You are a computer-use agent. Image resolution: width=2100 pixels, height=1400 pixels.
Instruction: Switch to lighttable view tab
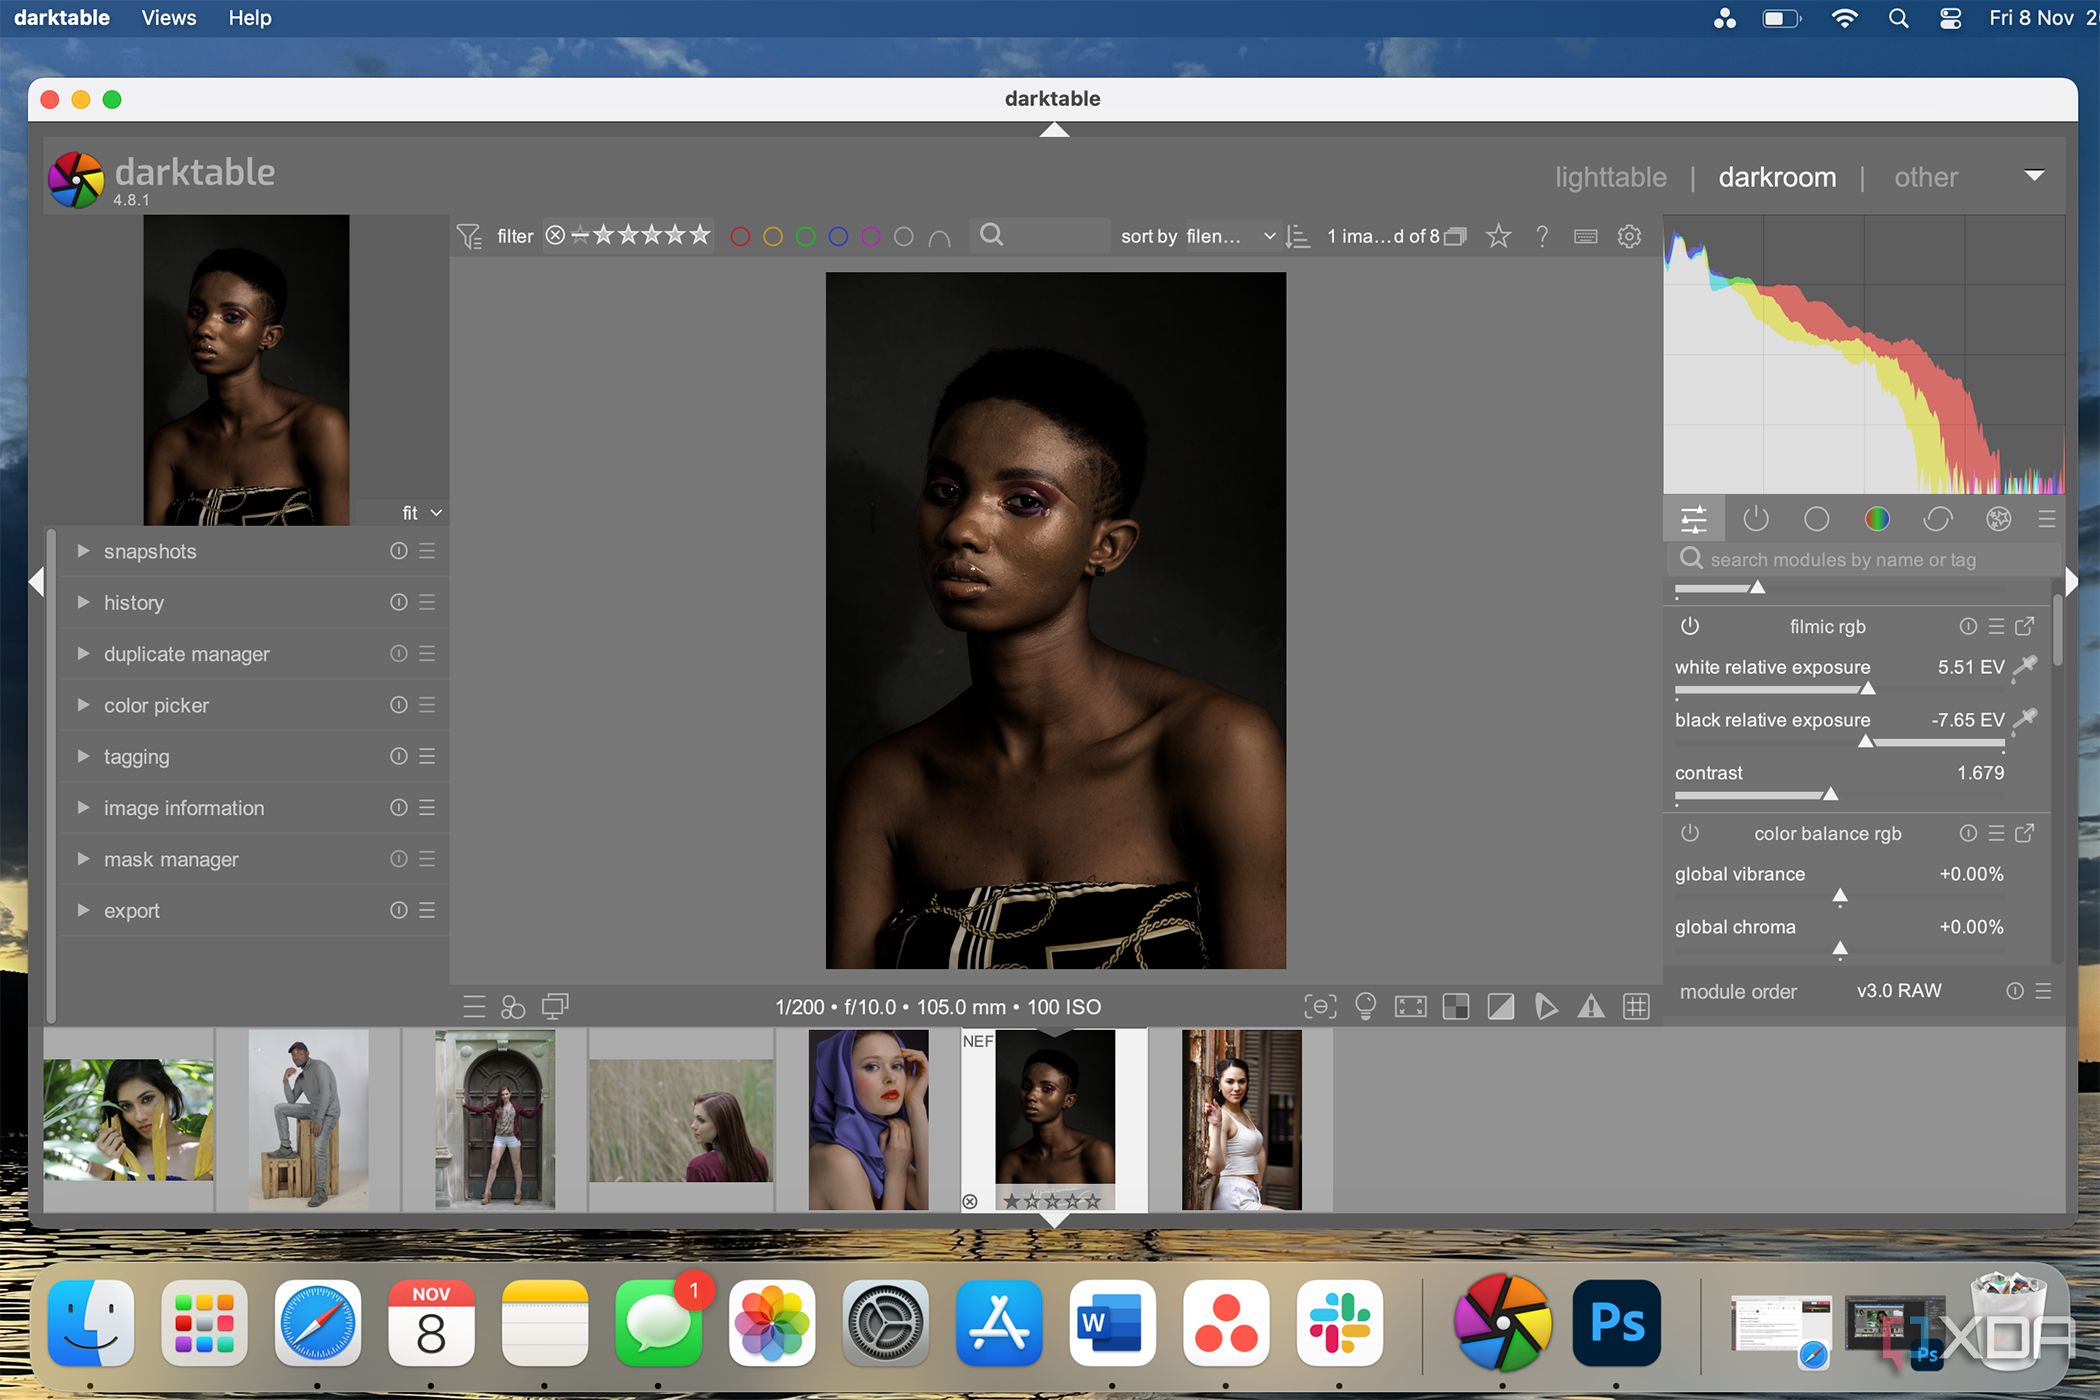pyautogui.click(x=1608, y=177)
